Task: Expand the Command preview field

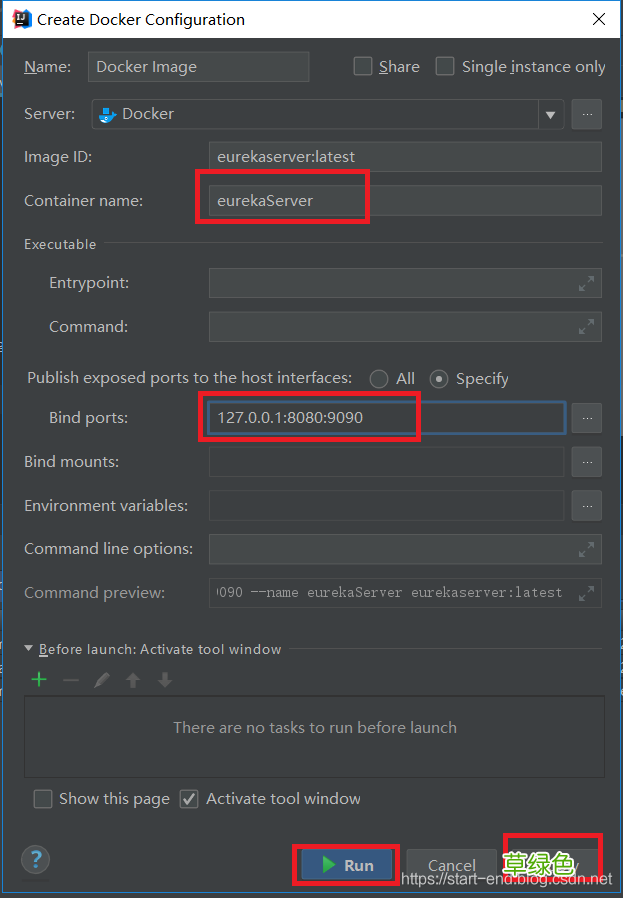Action: point(586,593)
